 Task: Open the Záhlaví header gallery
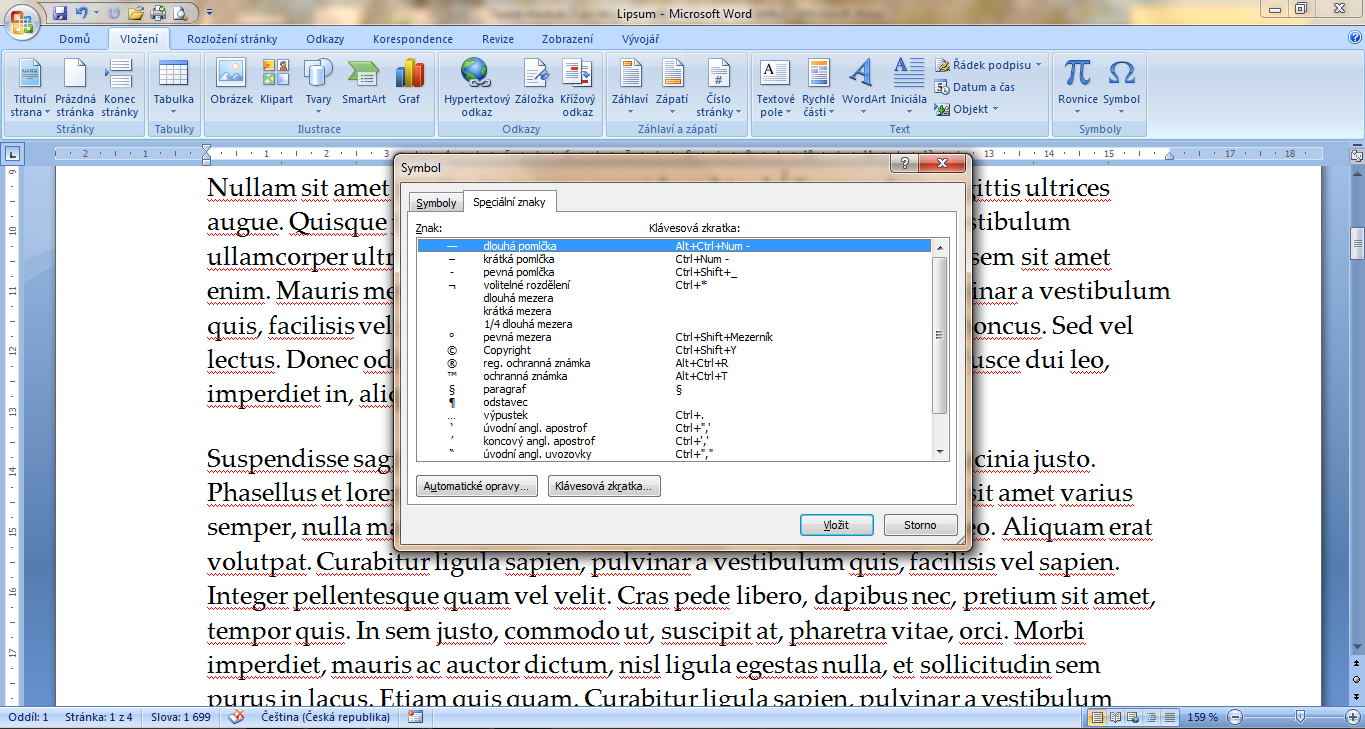(x=630, y=88)
